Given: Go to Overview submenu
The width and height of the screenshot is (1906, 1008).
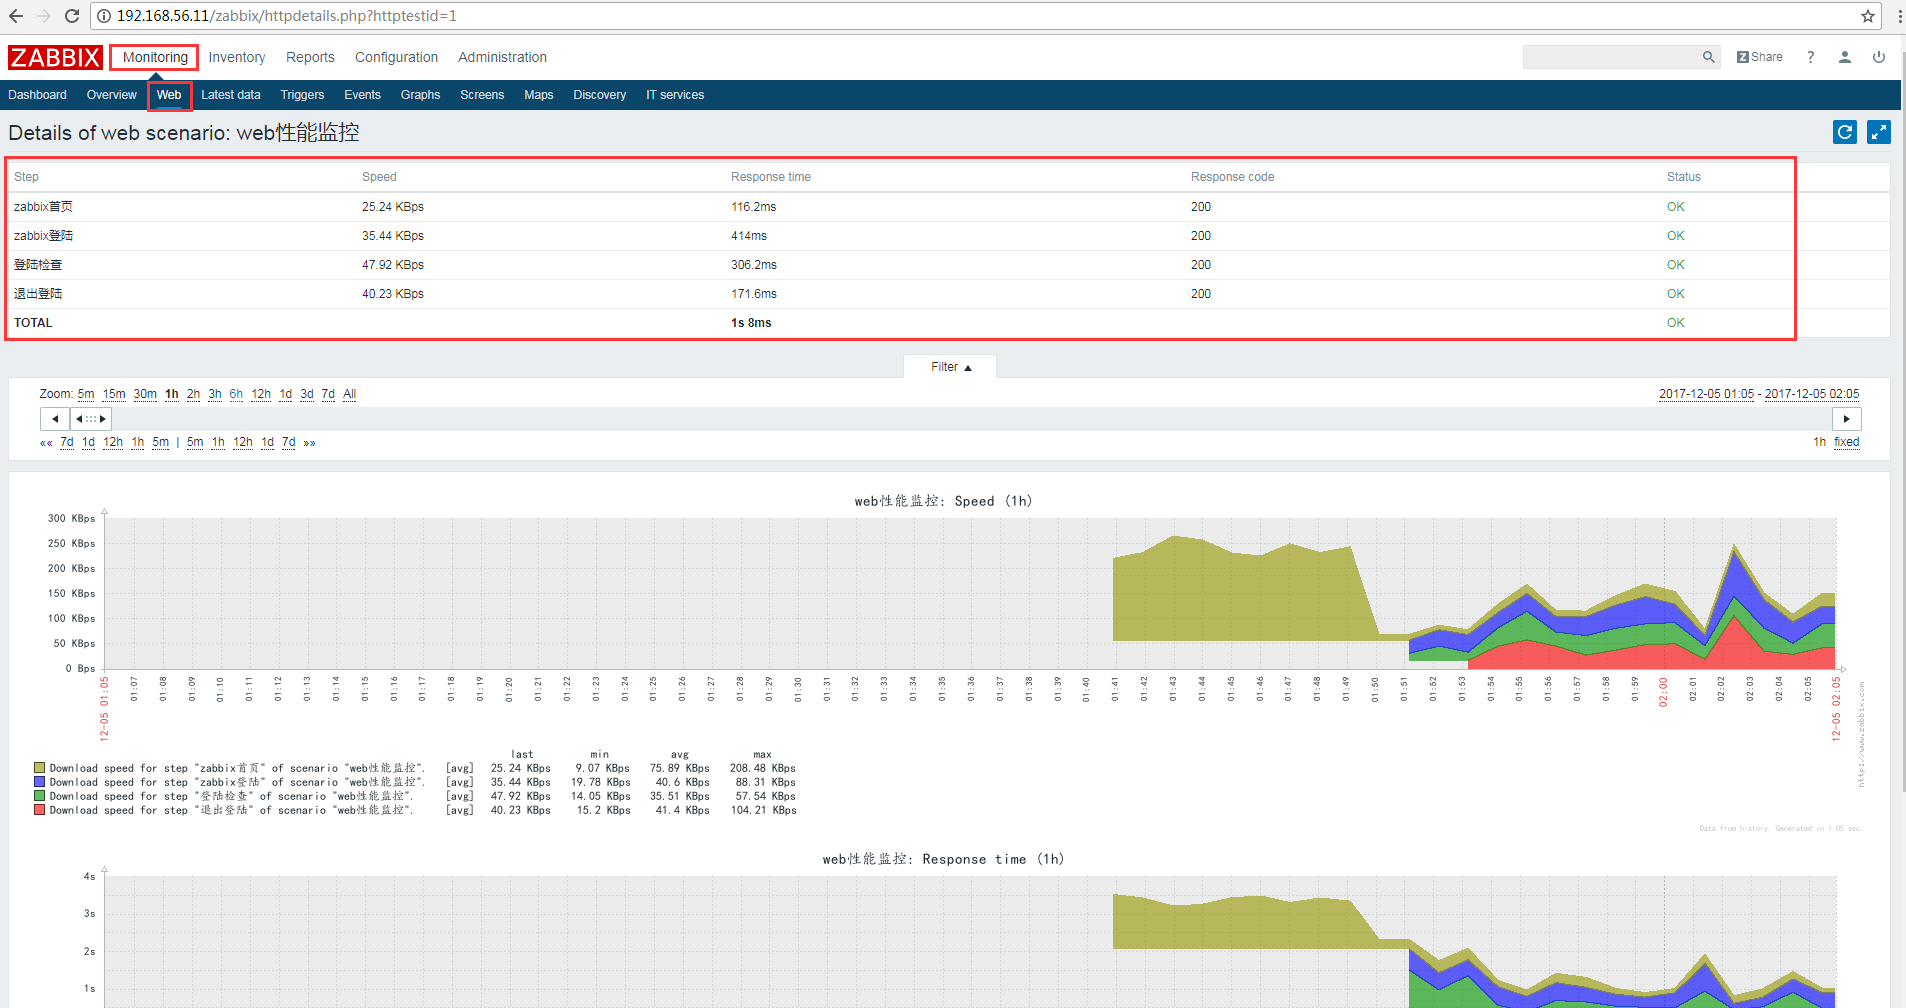Looking at the screenshot, I should coord(111,95).
